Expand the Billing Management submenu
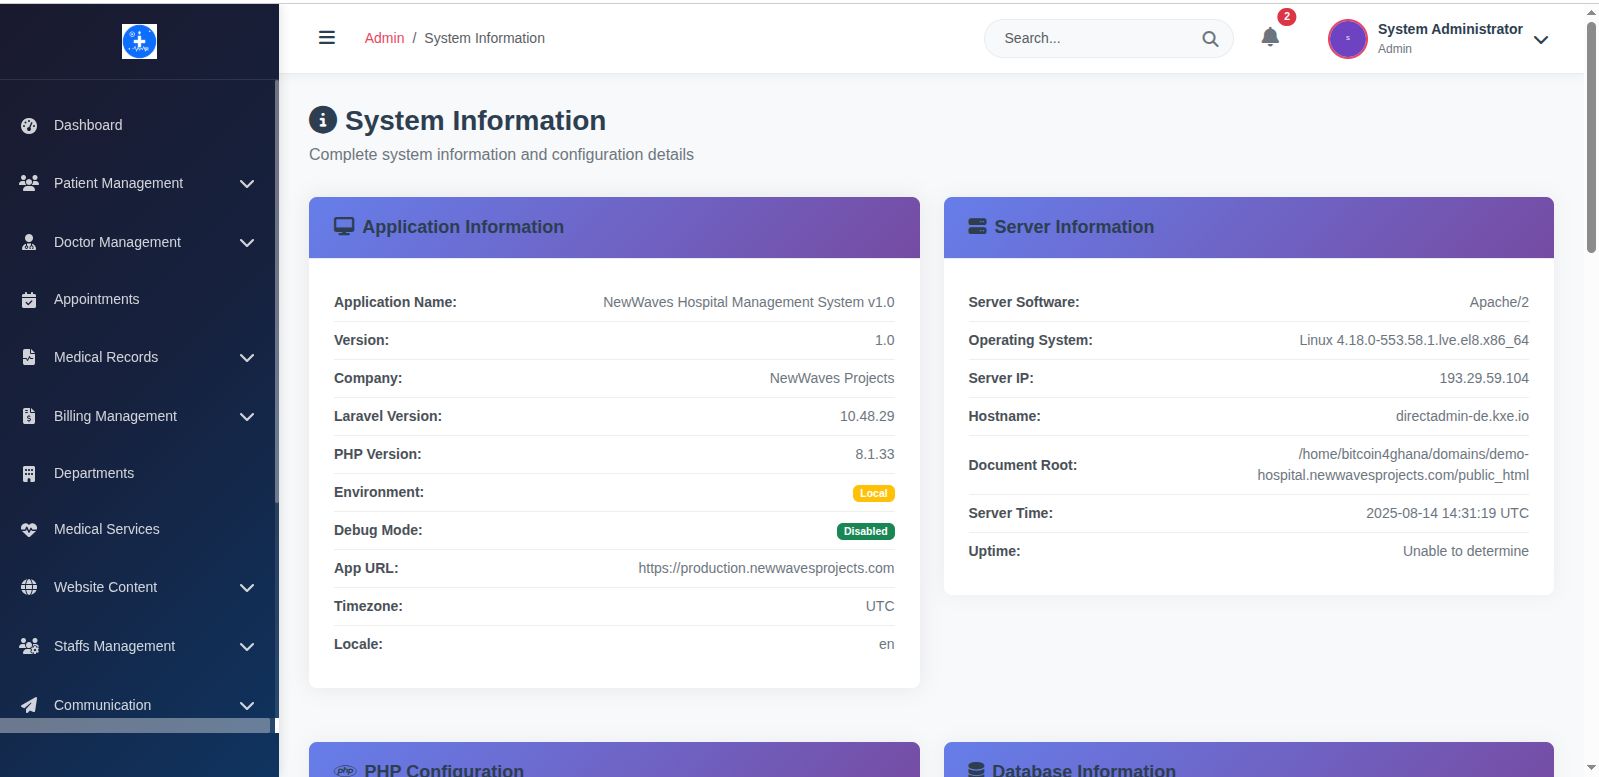 (247, 417)
